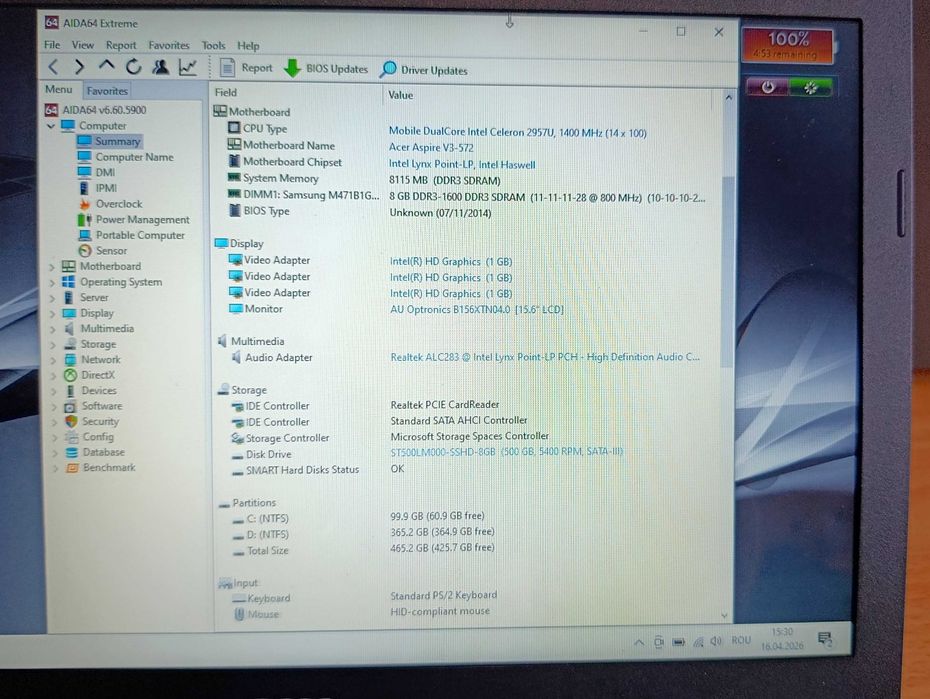
Task: Select the Power Management battery icon item
Action: (85, 219)
